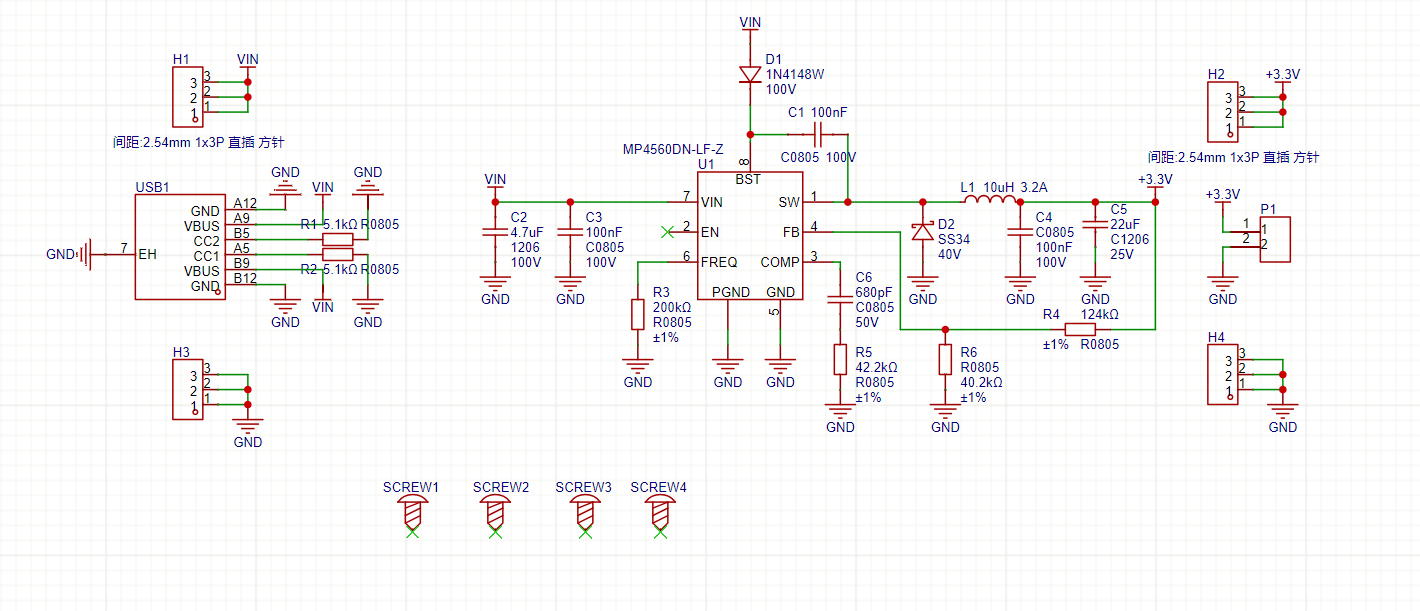
Task: Click the 124kΩ resistor value text
Action: pyautogui.click(x=1099, y=314)
